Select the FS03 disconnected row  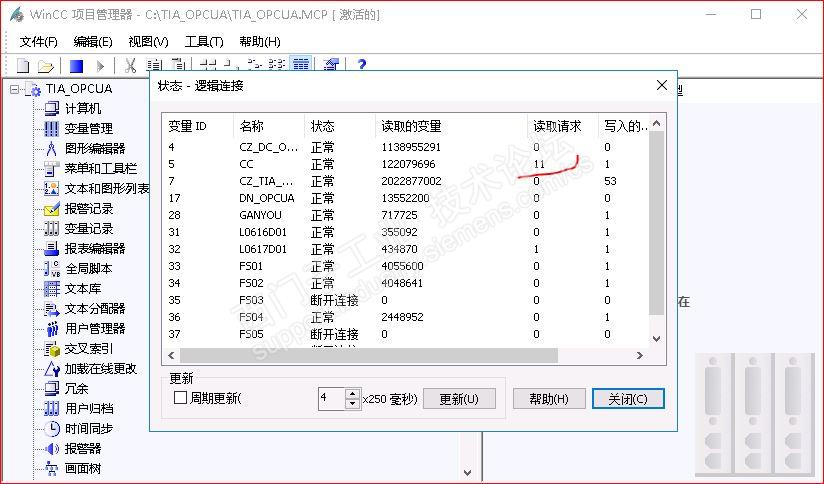406,300
